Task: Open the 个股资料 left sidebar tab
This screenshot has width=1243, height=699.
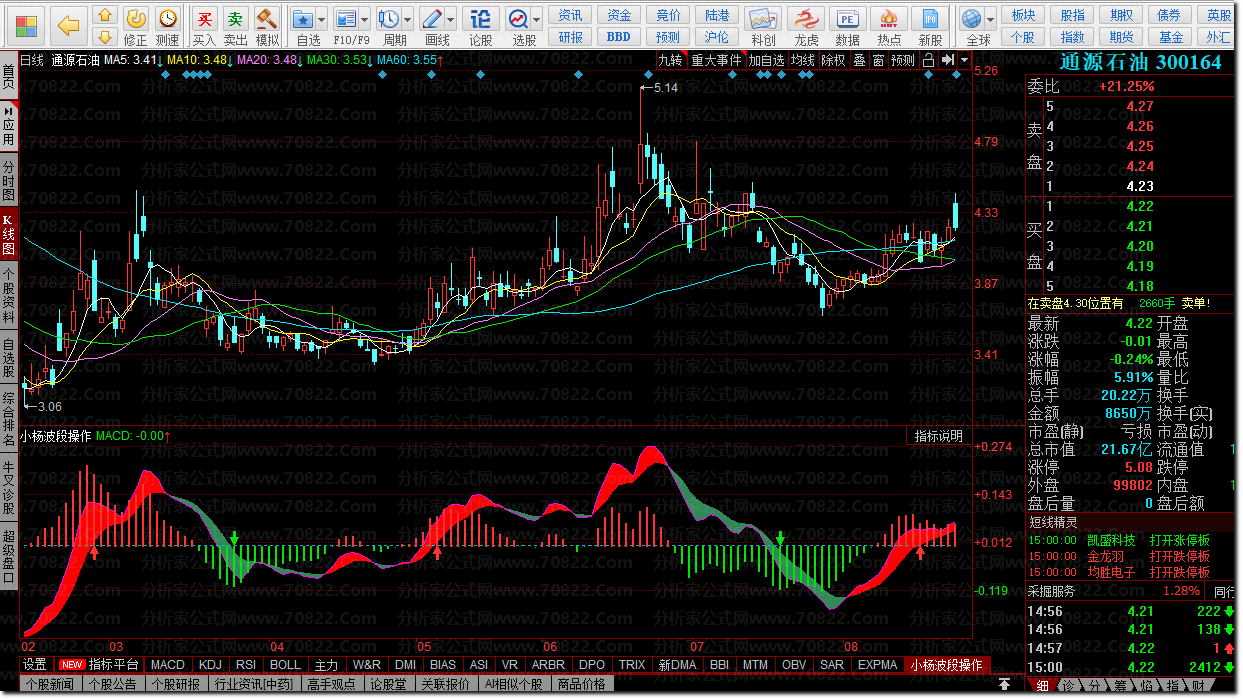Action: click(x=9, y=295)
